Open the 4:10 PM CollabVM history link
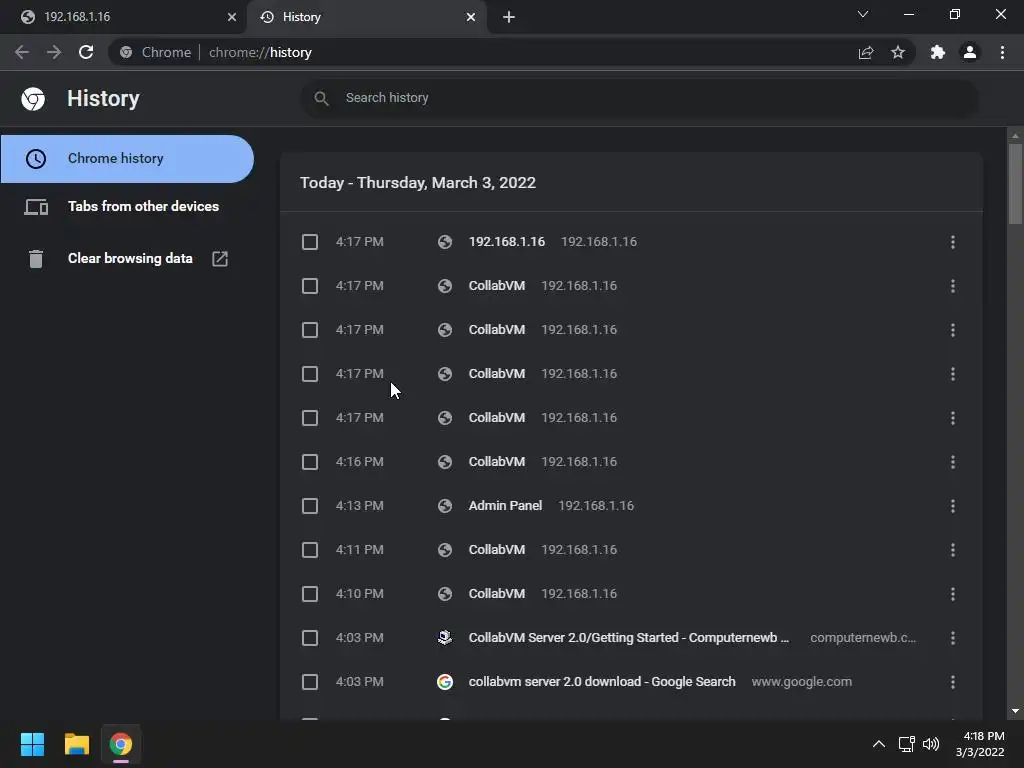 [x=496, y=594]
